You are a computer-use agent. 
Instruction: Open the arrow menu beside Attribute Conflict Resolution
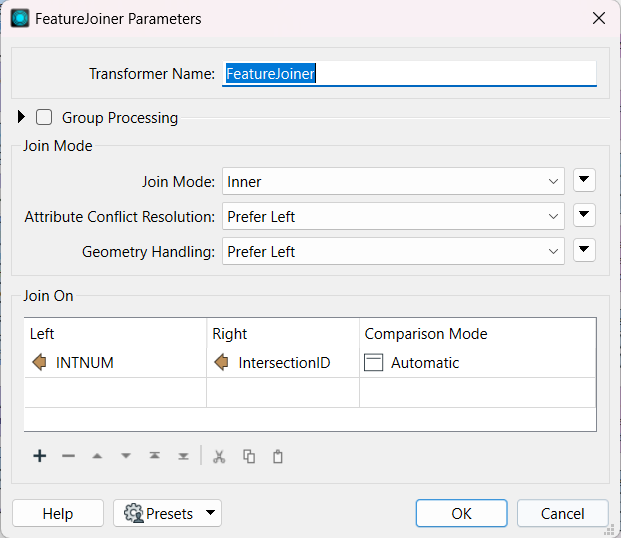coord(584,215)
